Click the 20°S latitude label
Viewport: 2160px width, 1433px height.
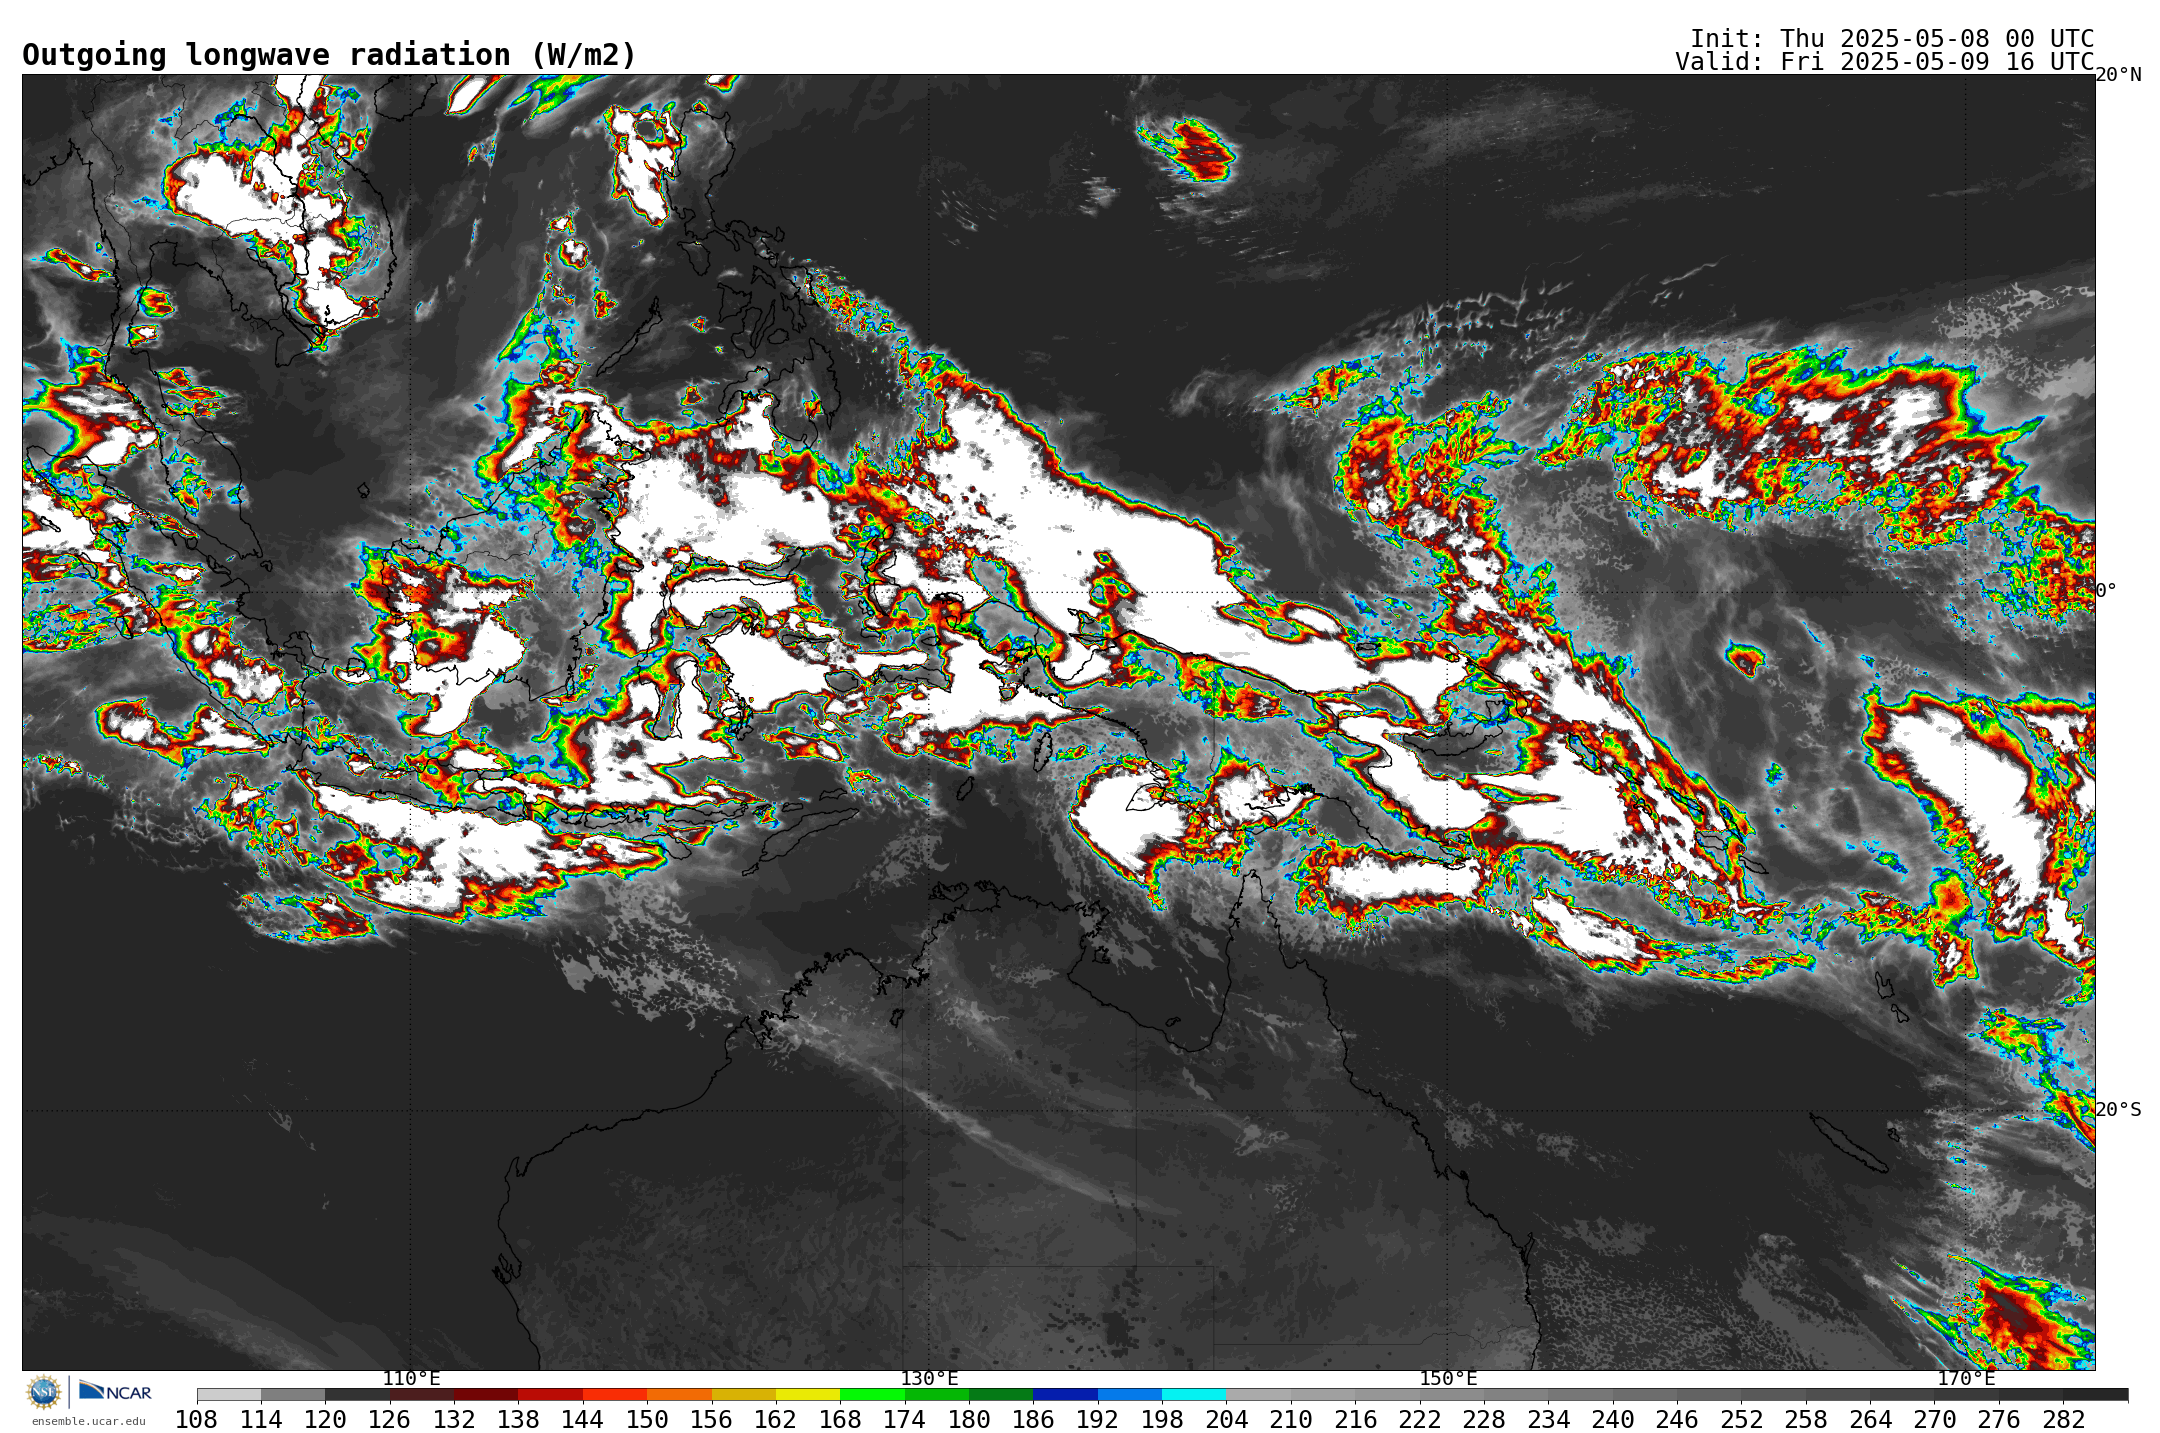(2118, 1109)
